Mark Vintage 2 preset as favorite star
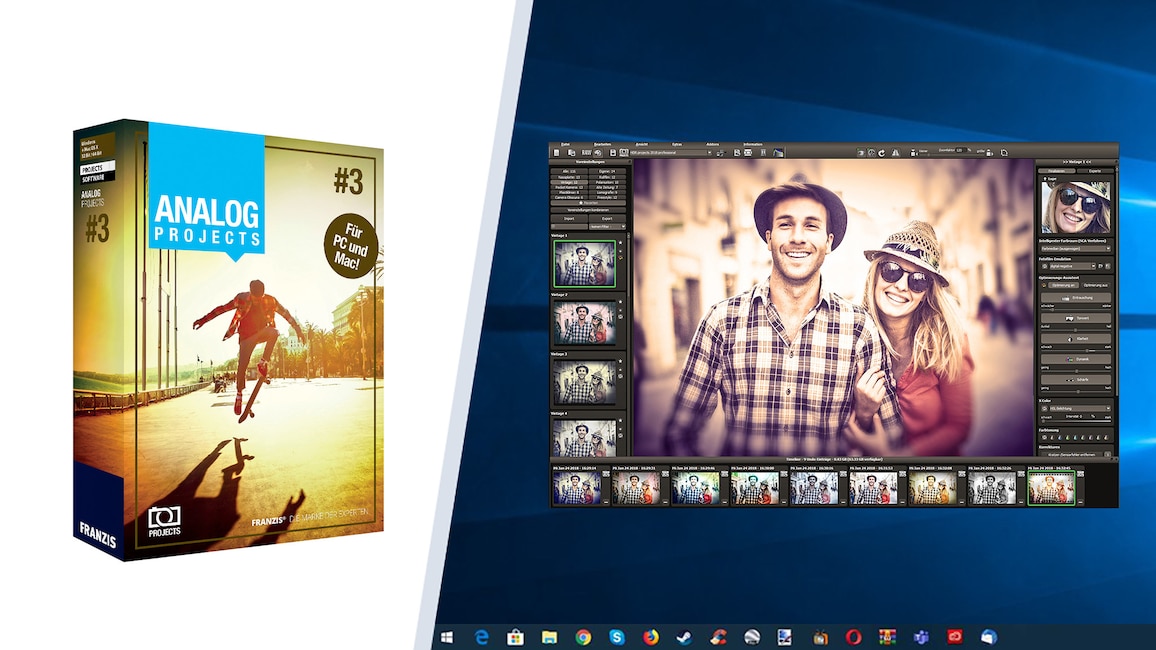Screen dimensions: 1156x650 pos(620,301)
